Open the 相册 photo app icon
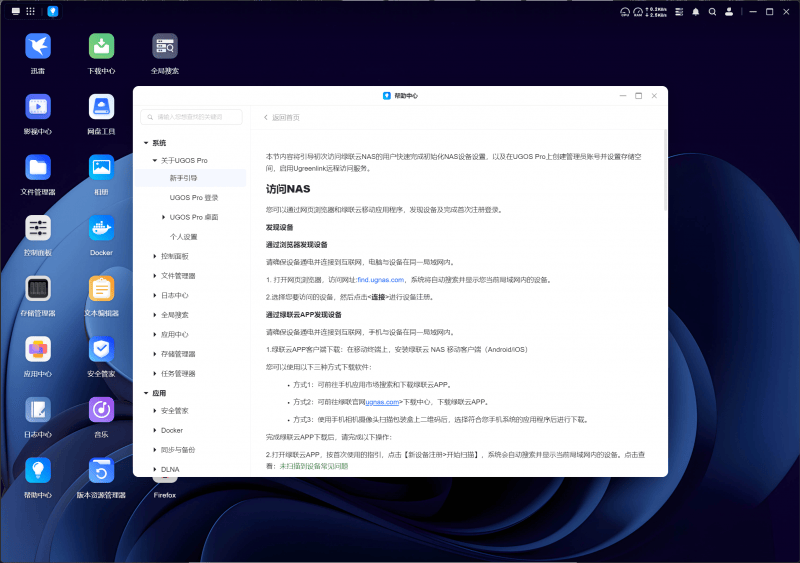This screenshot has width=800, height=563. point(101,167)
